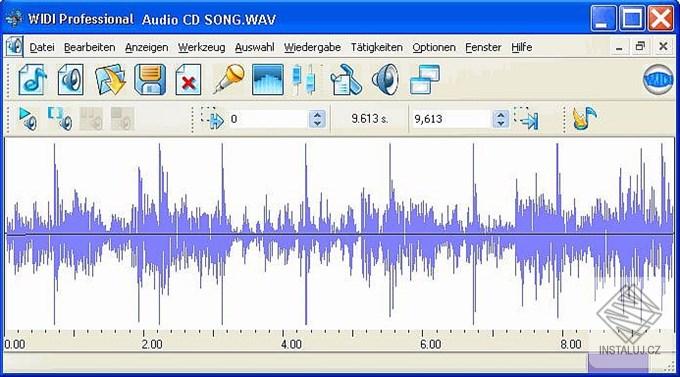Open the Werkzeug menu
This screenshot has height=377, width=680.
[x=202, y=47]
